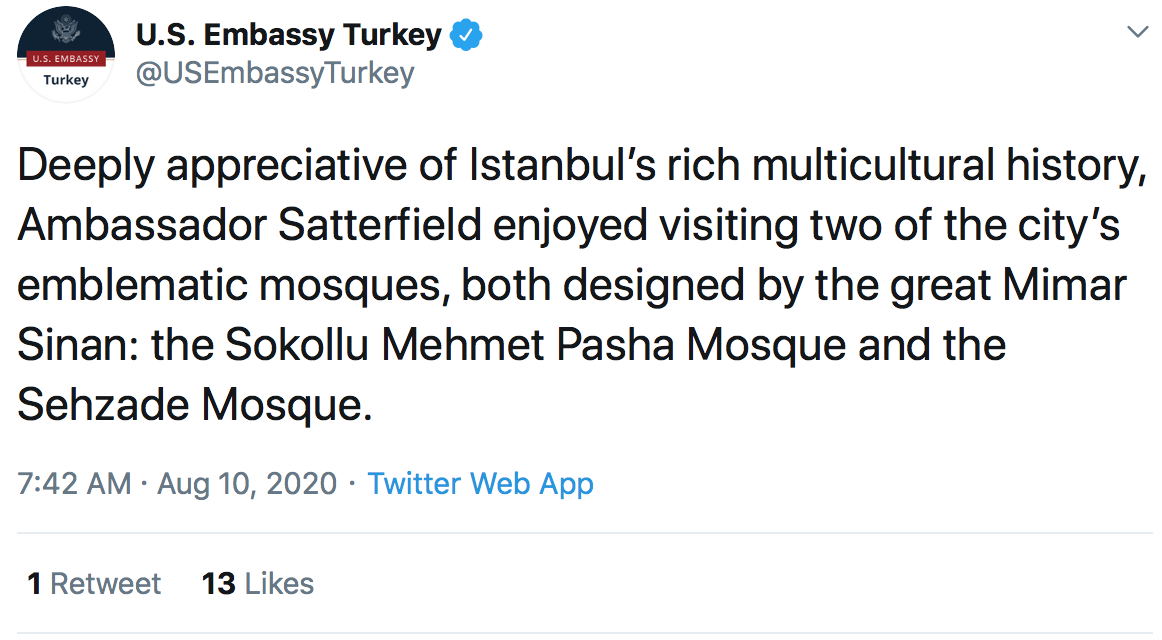Click the Aug 10, 2020 date
The image size is (1162, 640).
[x=247, y=484]
